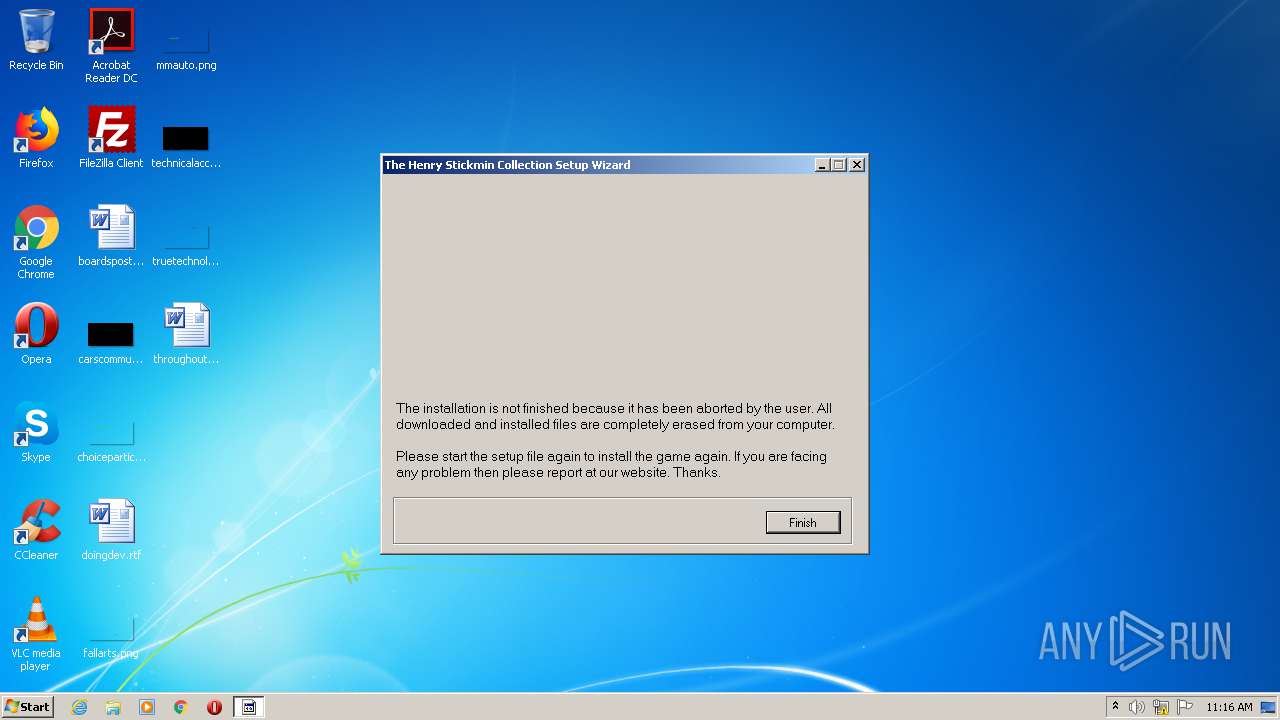Open Action Center flag tray icon
Viewport: 1280px width, 720px height.
point(1185,707)
